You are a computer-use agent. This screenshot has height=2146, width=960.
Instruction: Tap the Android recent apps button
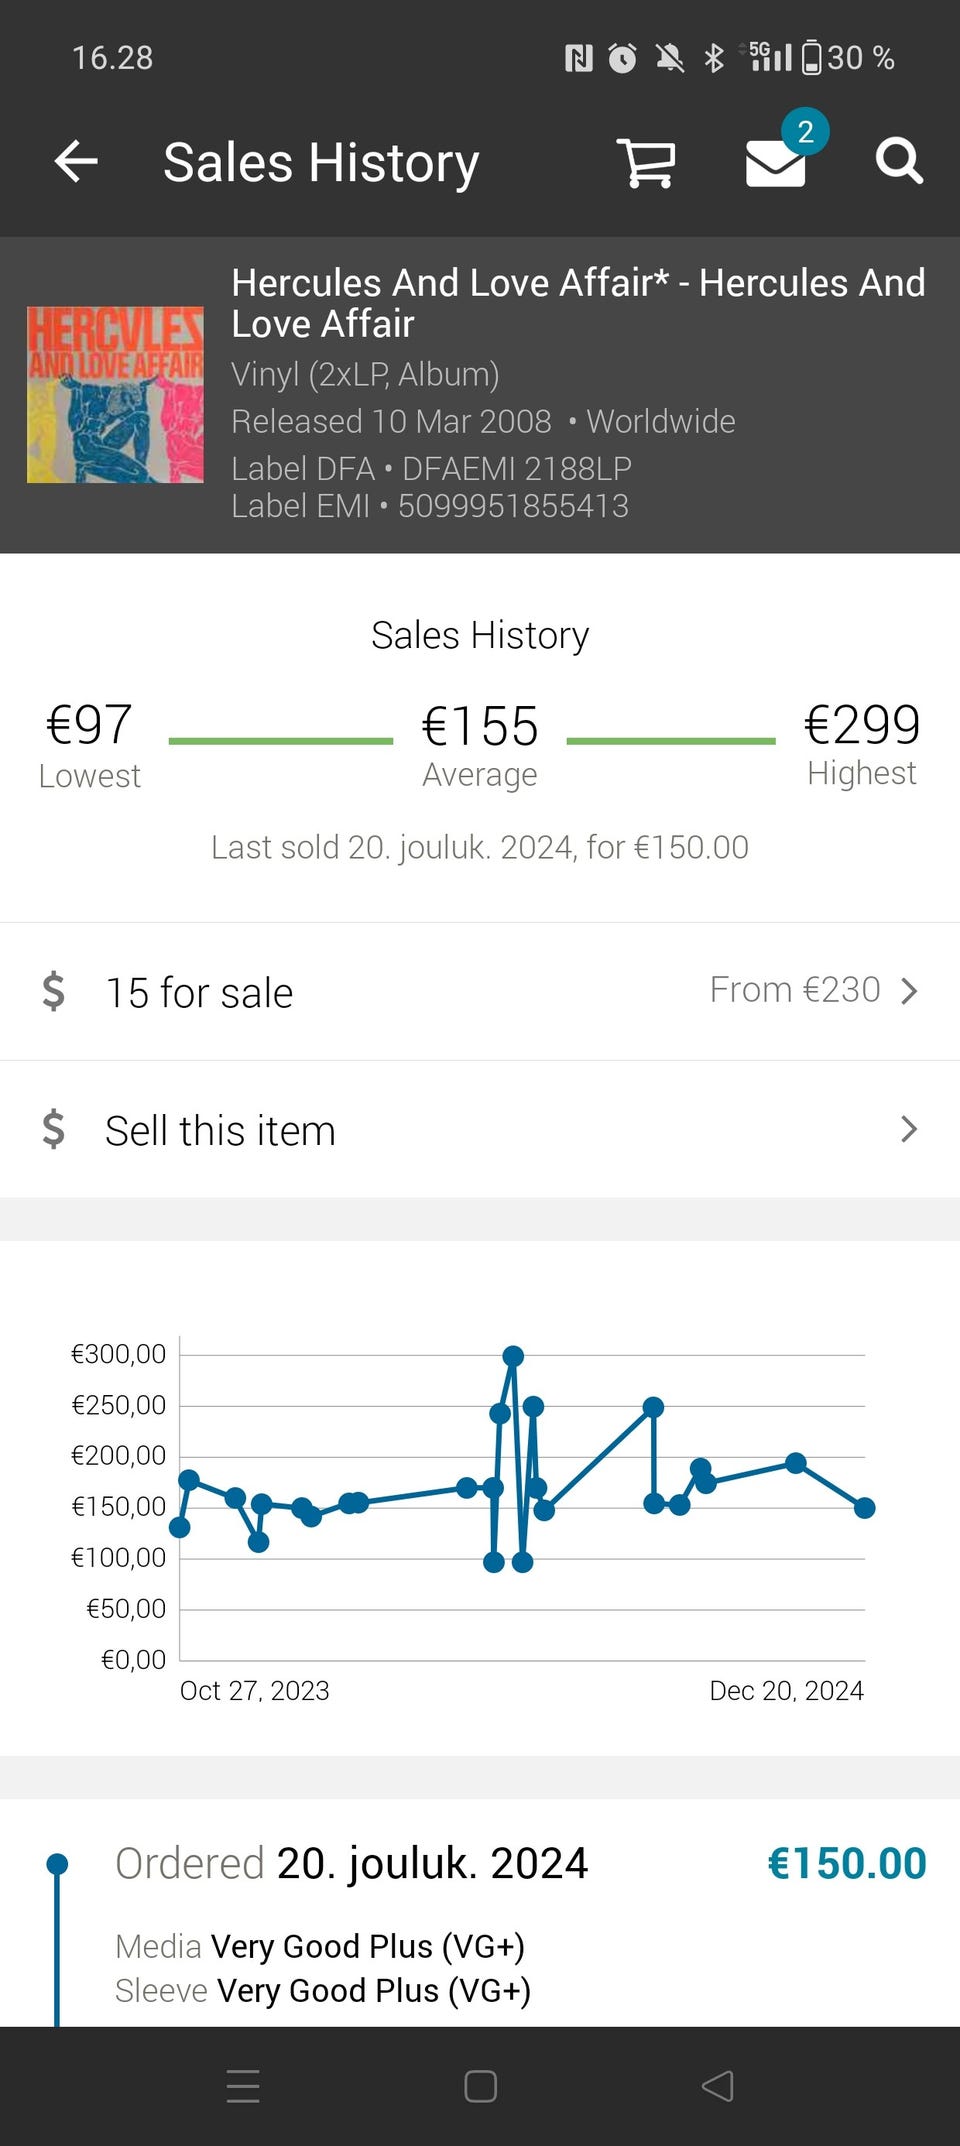243,2086
